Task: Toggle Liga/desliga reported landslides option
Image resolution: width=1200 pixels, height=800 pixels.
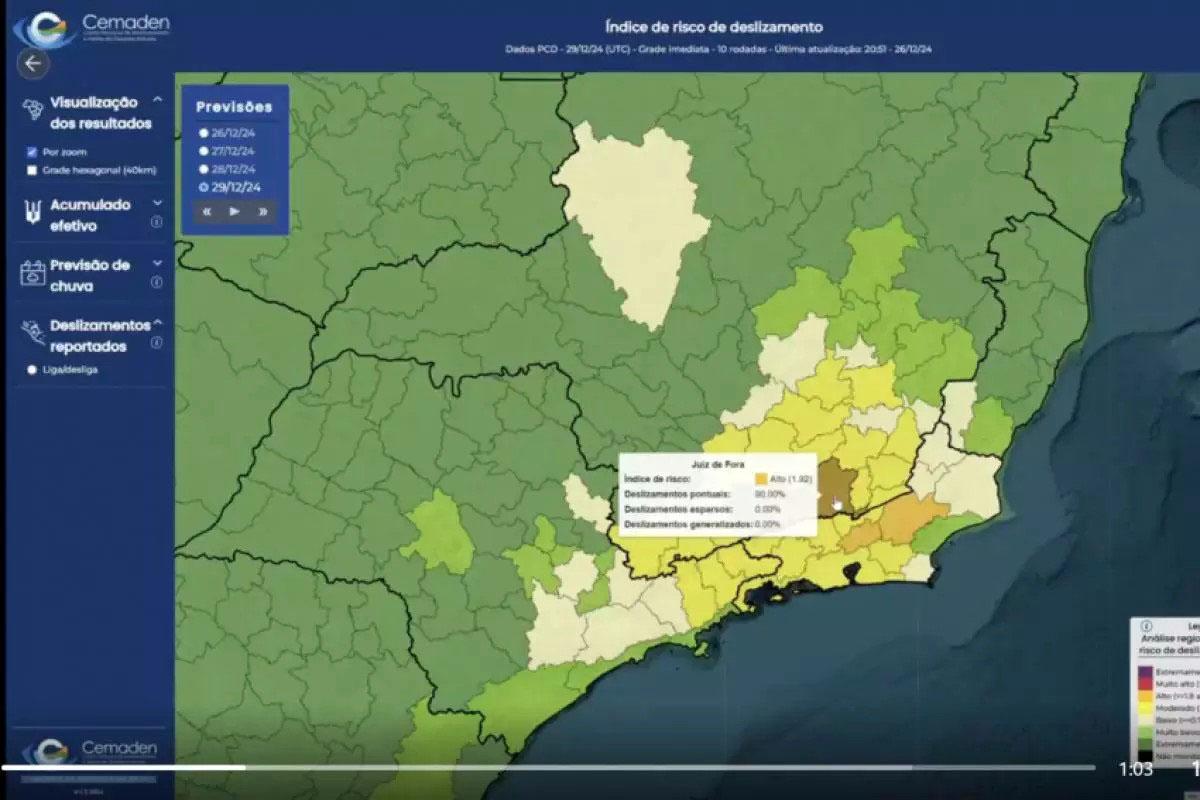Action: point(33,370)
